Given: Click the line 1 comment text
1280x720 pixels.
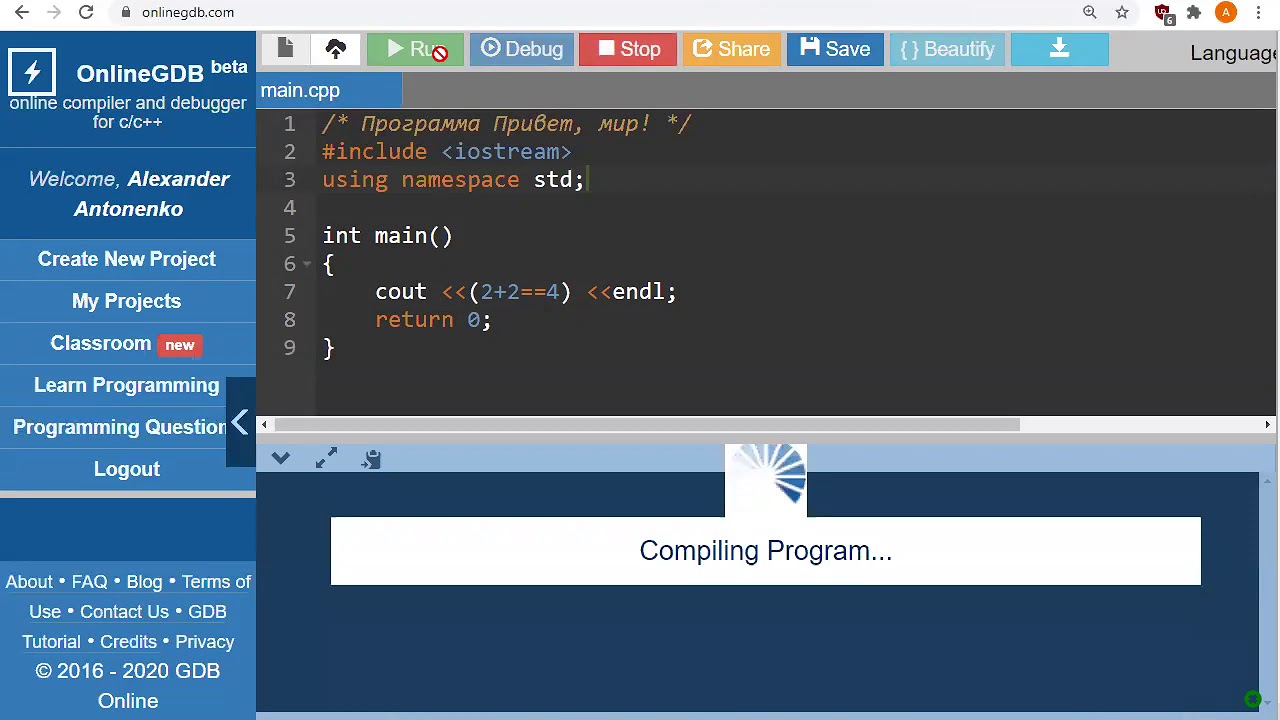Looking at the screenshot, I should pyautogui.click(x=506, y=124).
